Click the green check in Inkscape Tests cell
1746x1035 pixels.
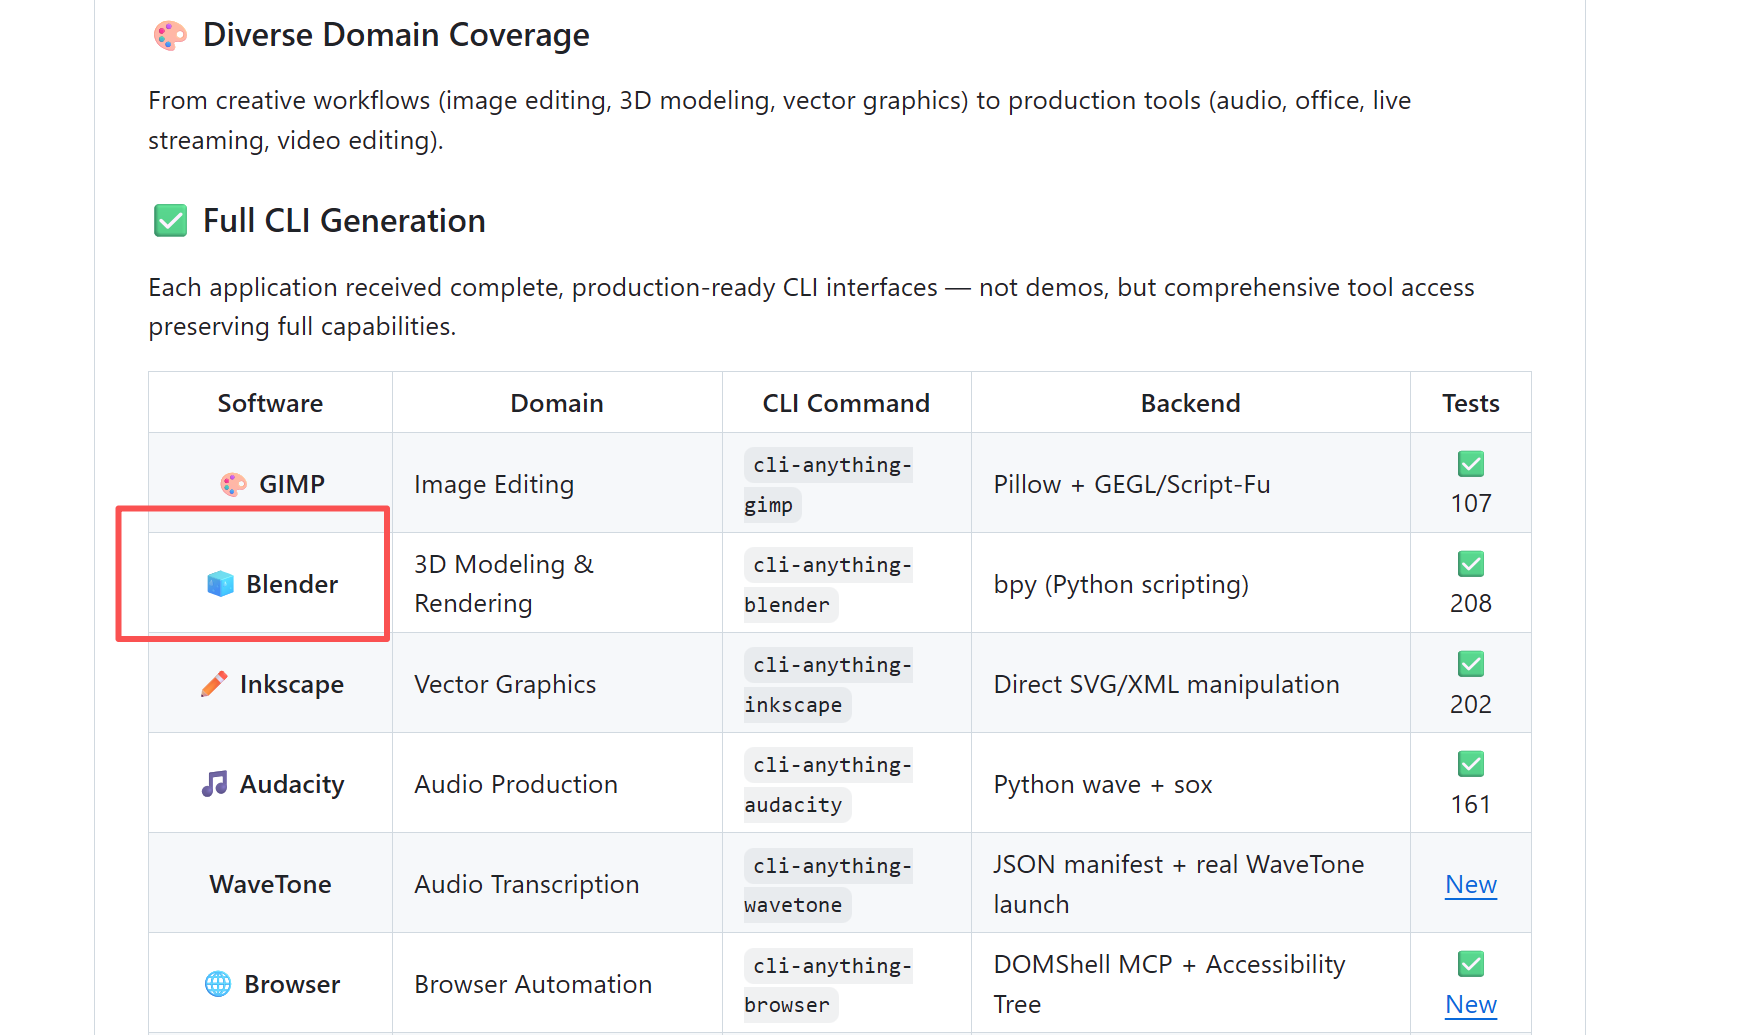(x=1471, y=664)
